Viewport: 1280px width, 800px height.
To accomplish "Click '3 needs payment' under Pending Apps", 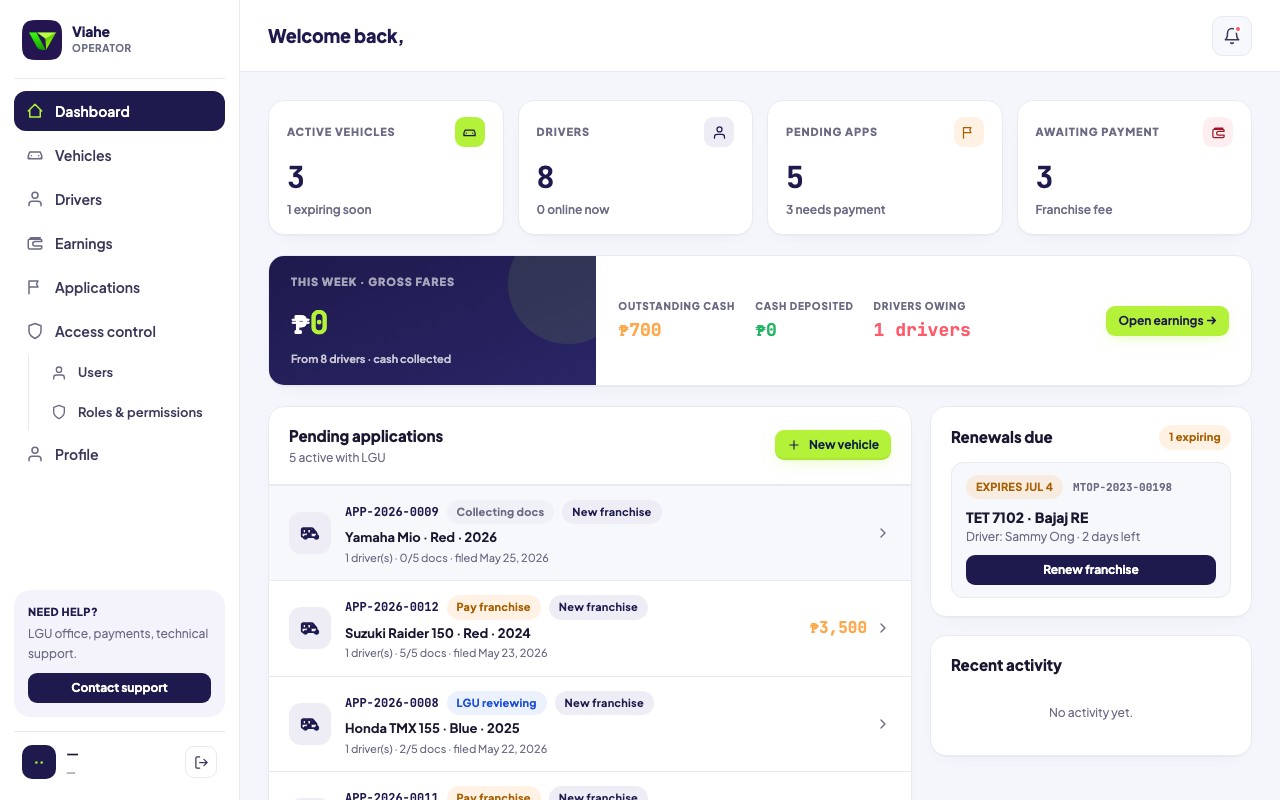I will (836, 210).
